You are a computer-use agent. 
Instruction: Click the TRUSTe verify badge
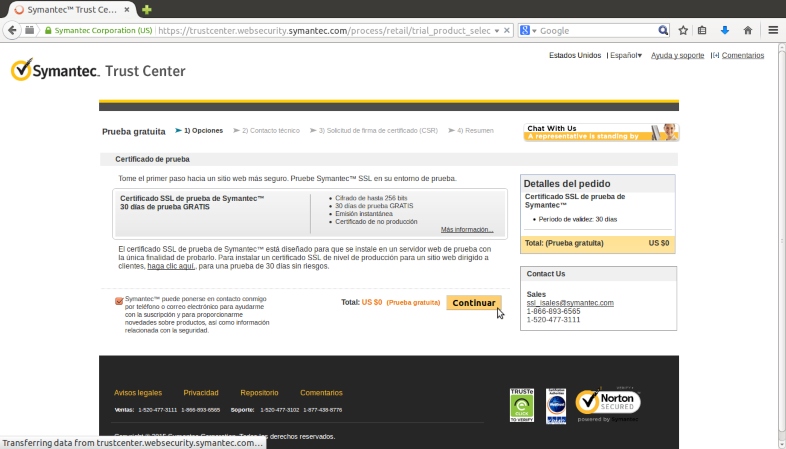pyautogui.click(x=521, y=405)
